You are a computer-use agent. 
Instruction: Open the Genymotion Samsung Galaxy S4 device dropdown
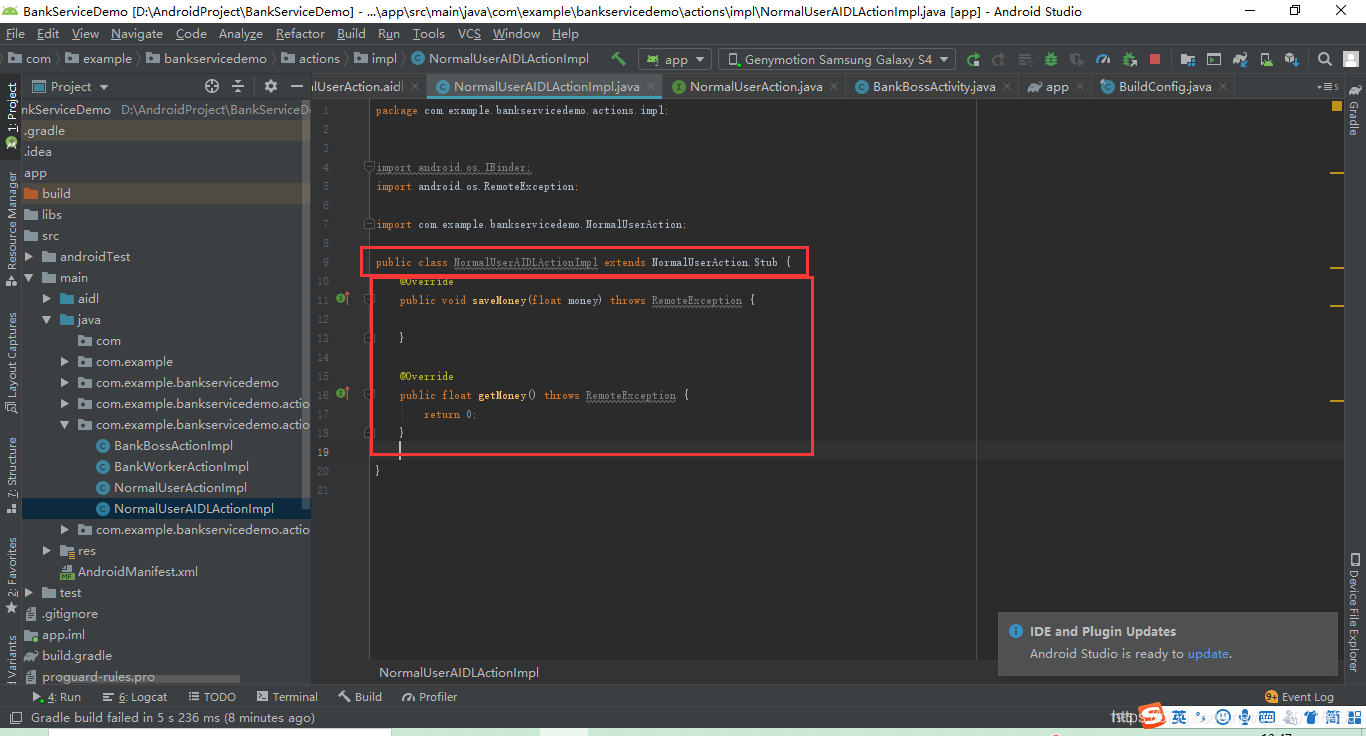pyautogui.click(x=837, y=59)
